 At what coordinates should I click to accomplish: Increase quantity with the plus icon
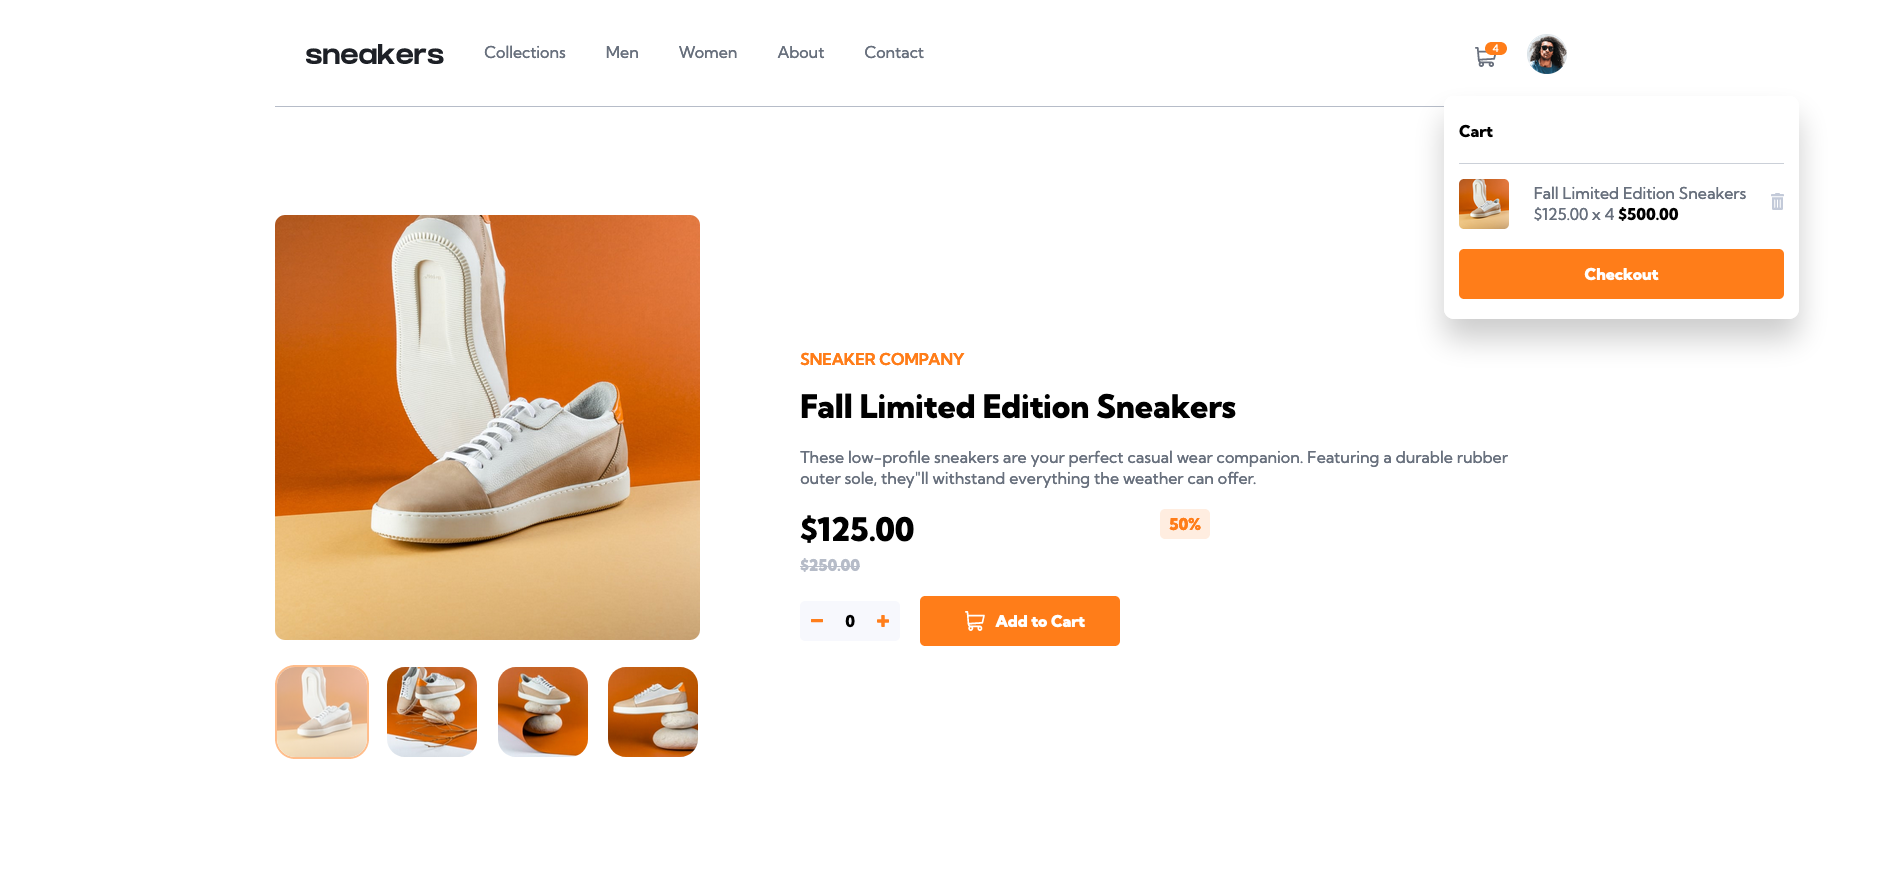883,621
